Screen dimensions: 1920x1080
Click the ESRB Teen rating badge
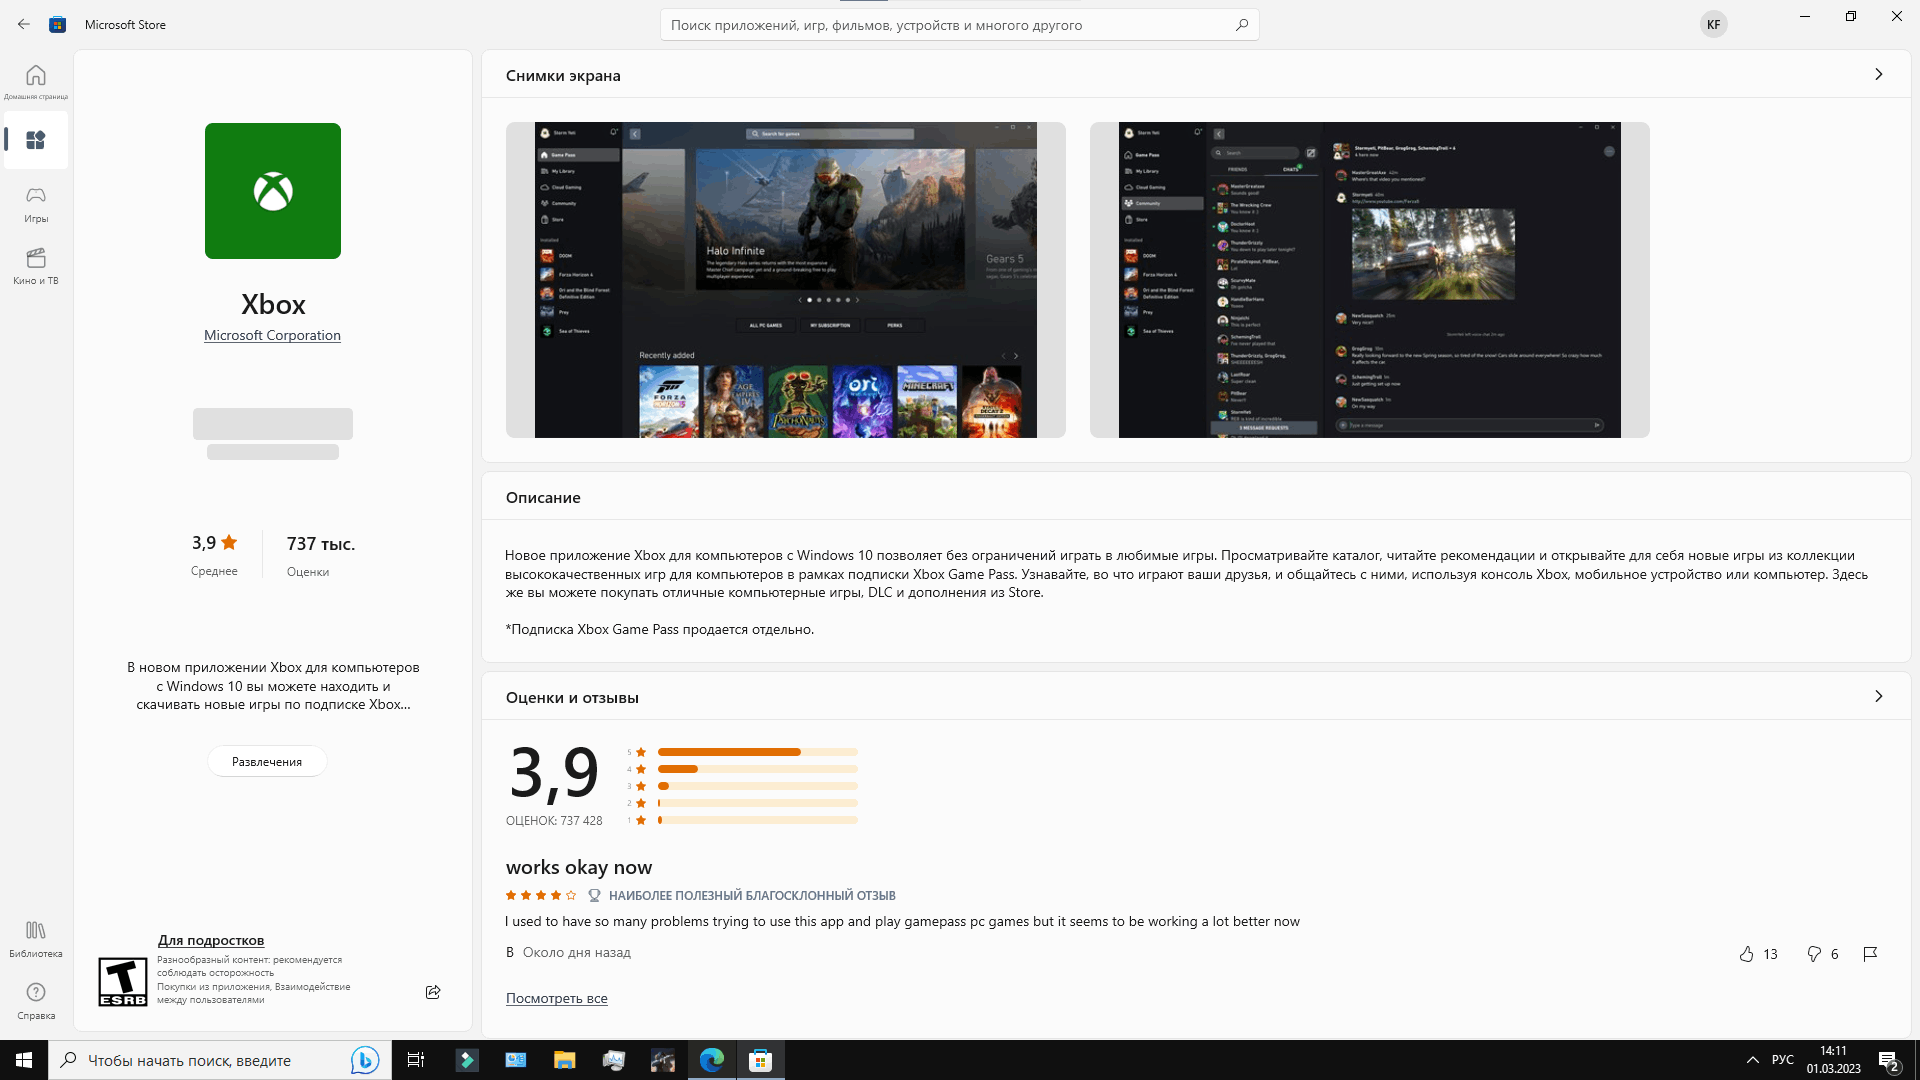(x=123, y=981)
